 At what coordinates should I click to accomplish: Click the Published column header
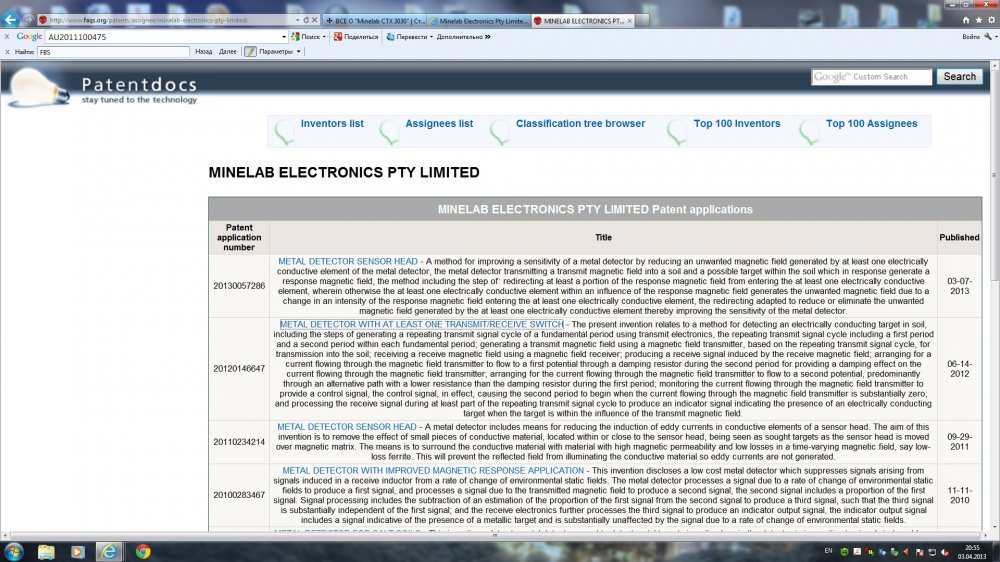[959, 237]
